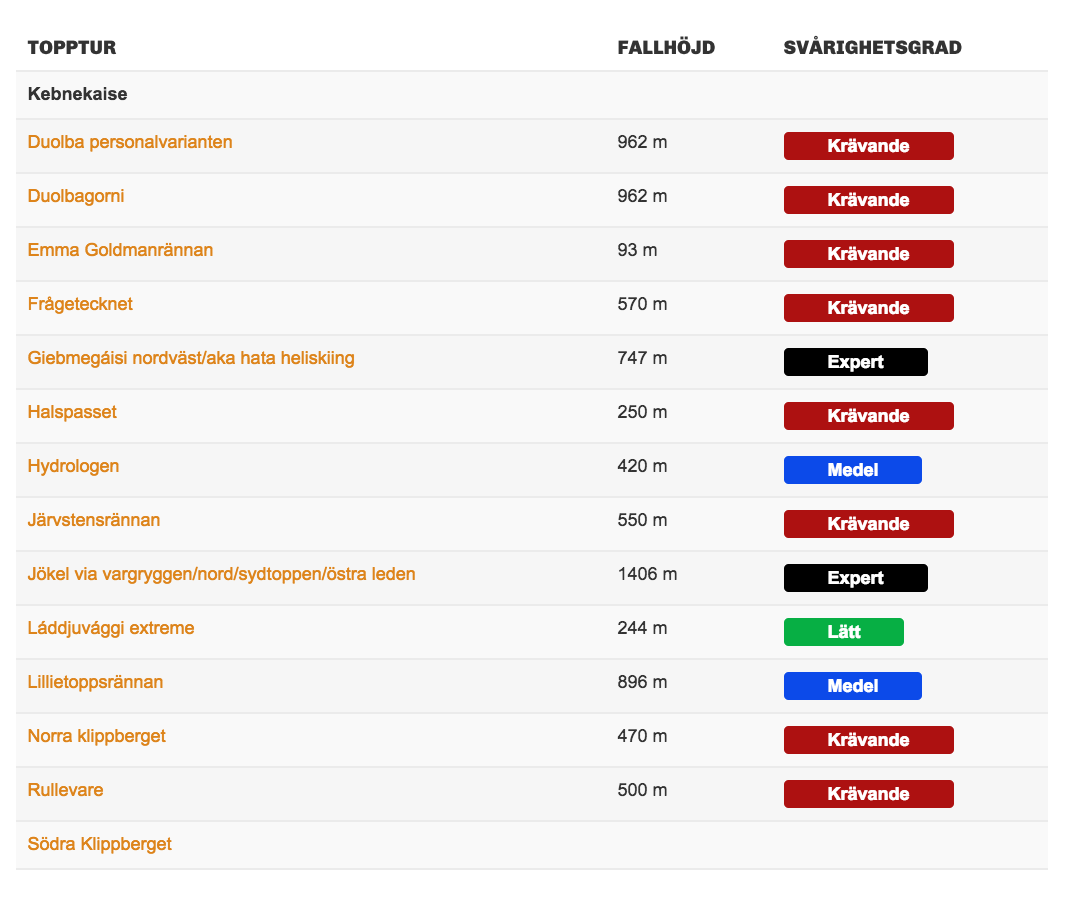Open the Frågetecknet tour
This screenshot has width=1070, height=910.
pyautogui.click(x=80, y=304)
